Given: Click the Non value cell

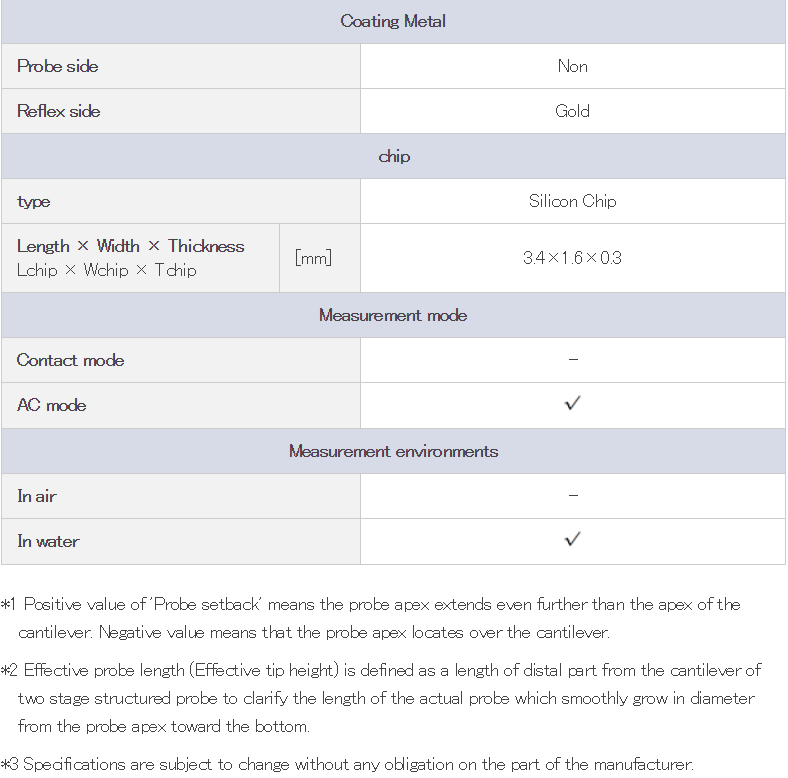Looking at the screenshot, I should [x=573, y=66].
